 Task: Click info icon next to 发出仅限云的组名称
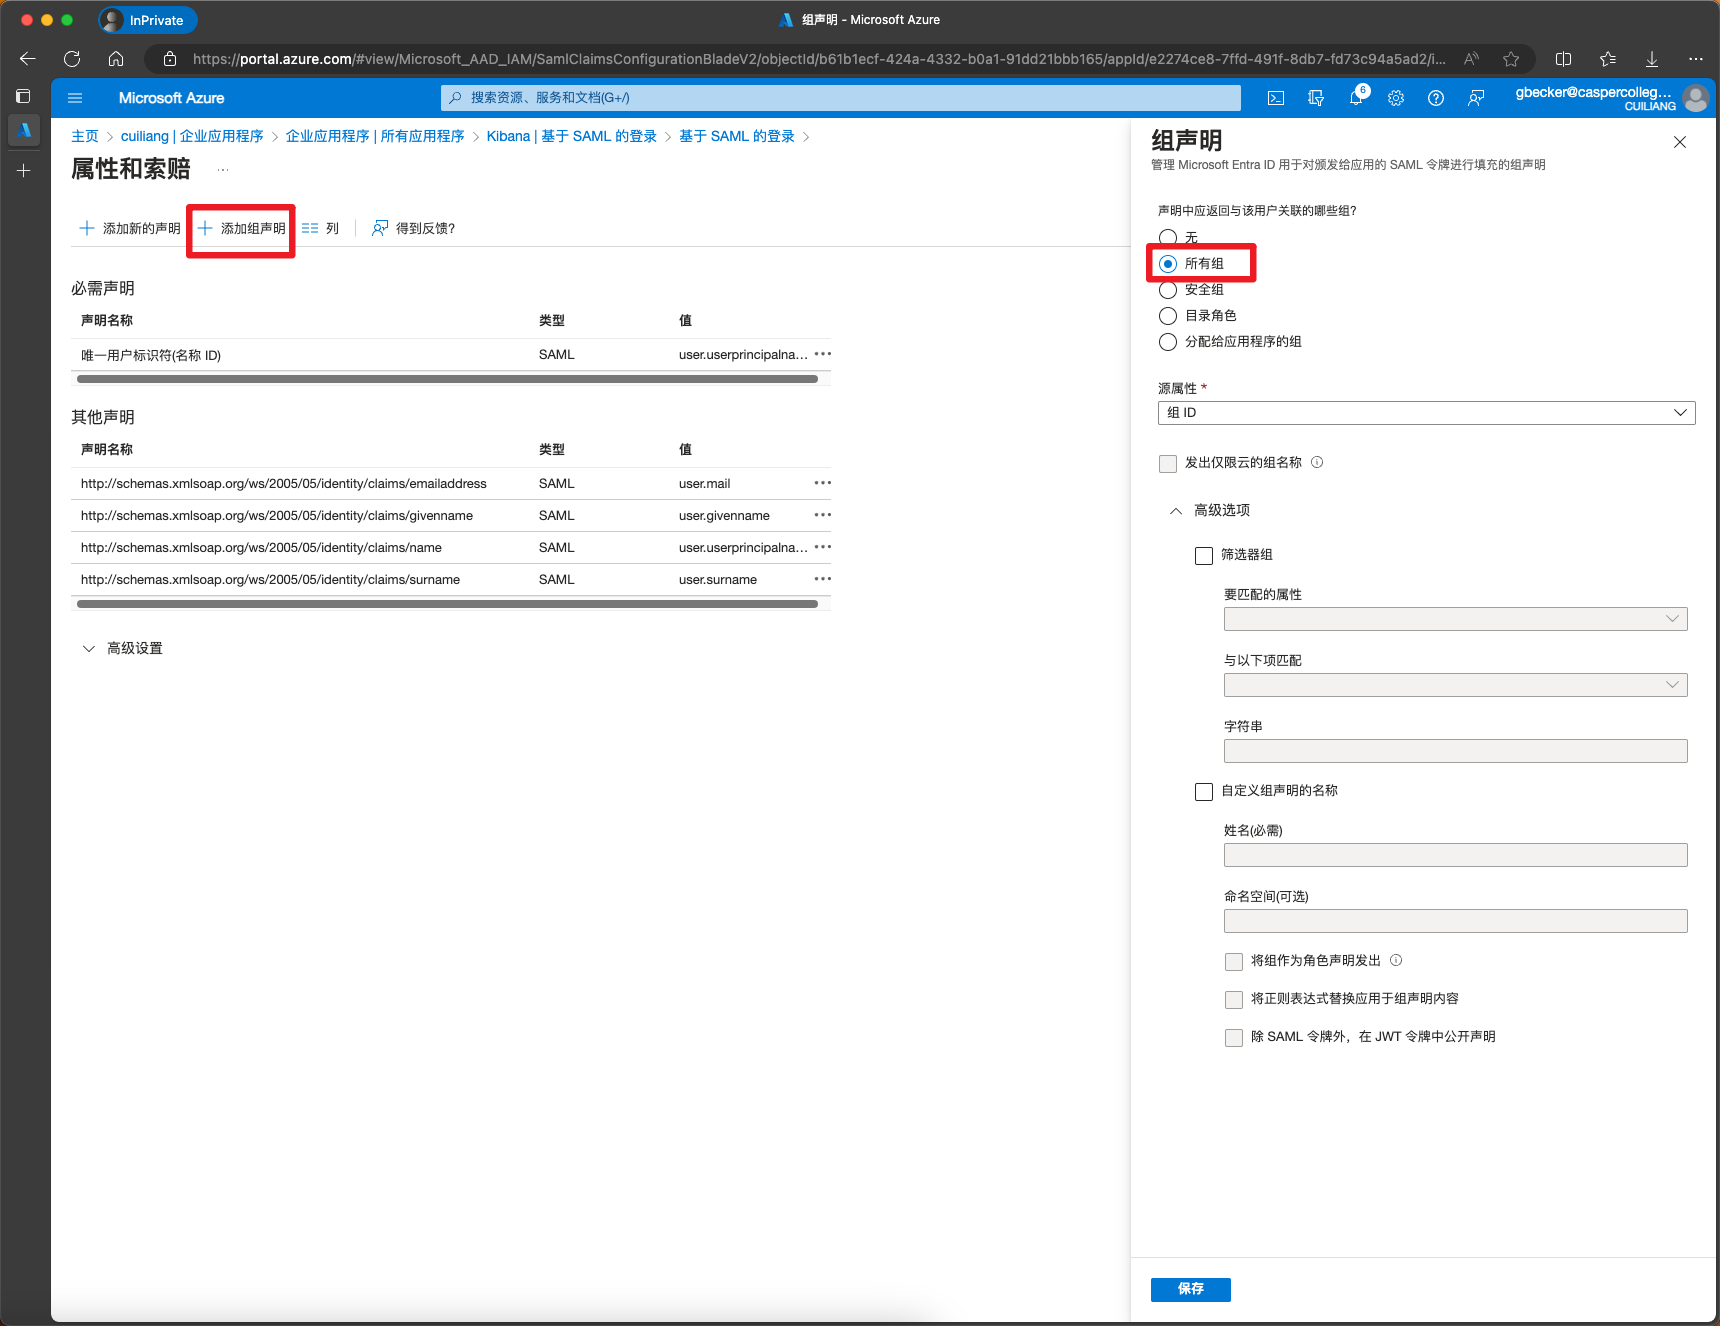[1317, 462]
